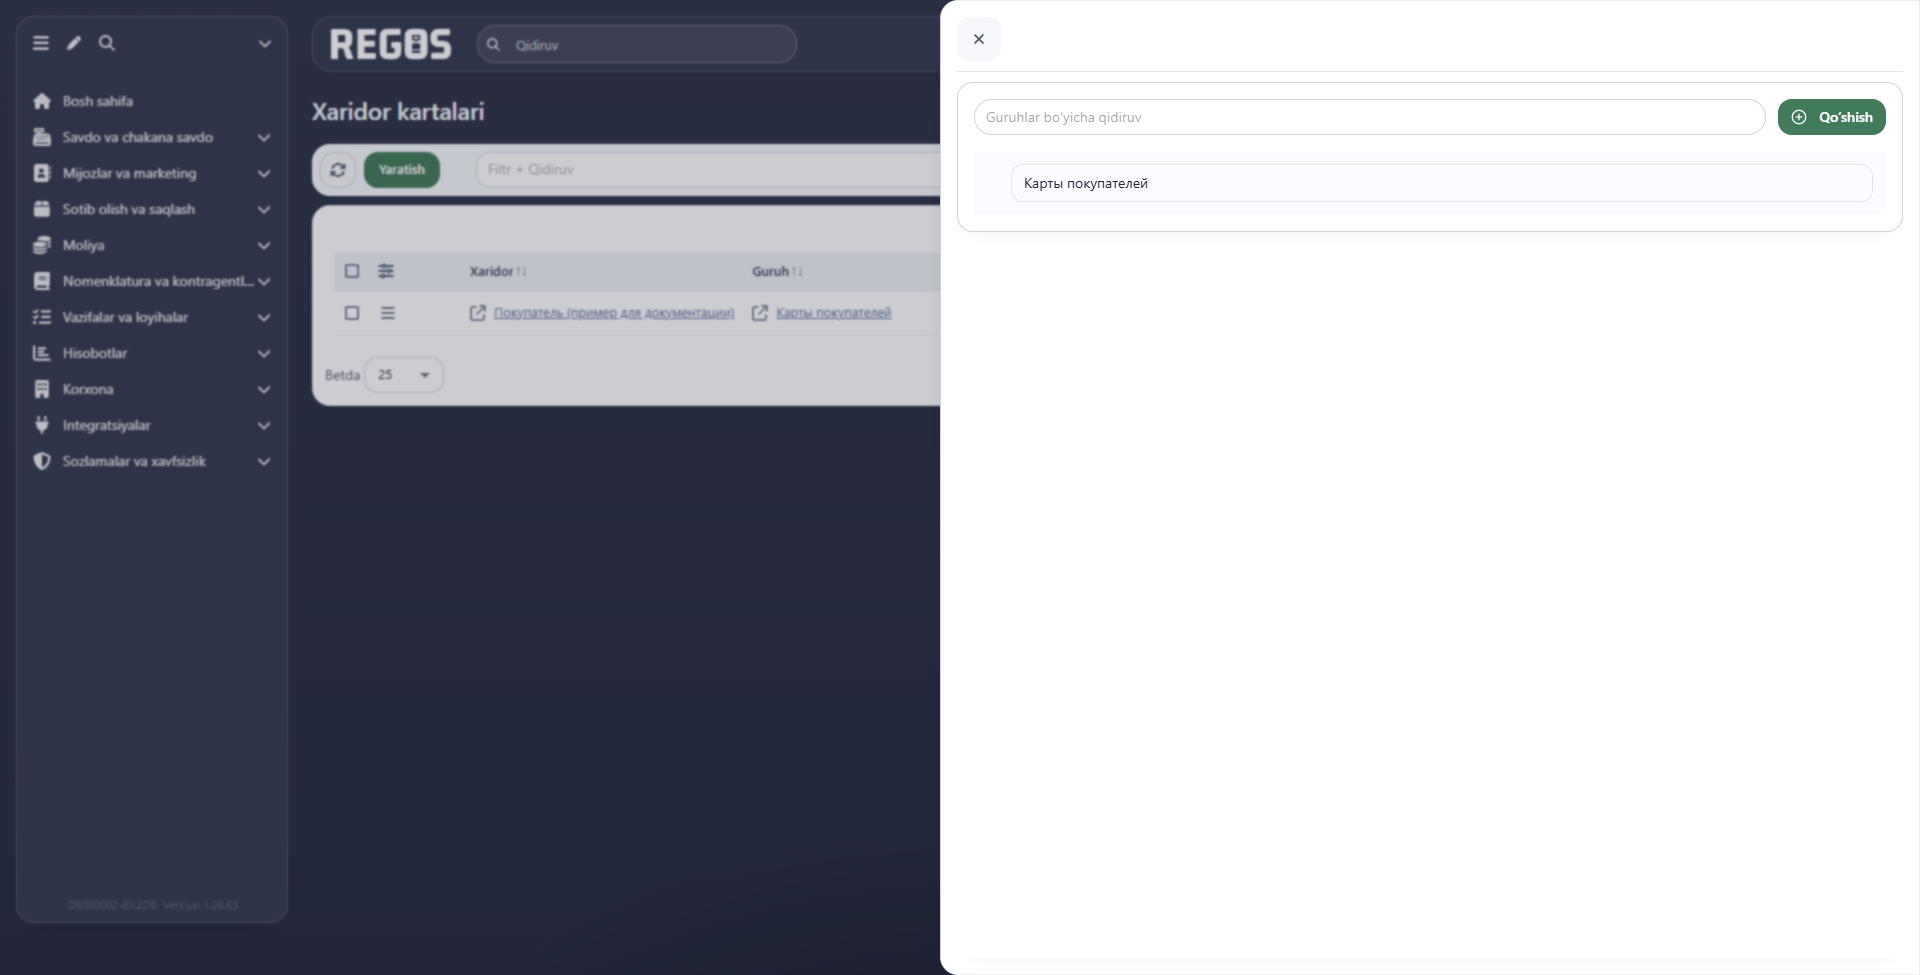The image size is (1920, 975).
Task: Collapse sidebar header with top chevron
Action: tap(265, 43)
